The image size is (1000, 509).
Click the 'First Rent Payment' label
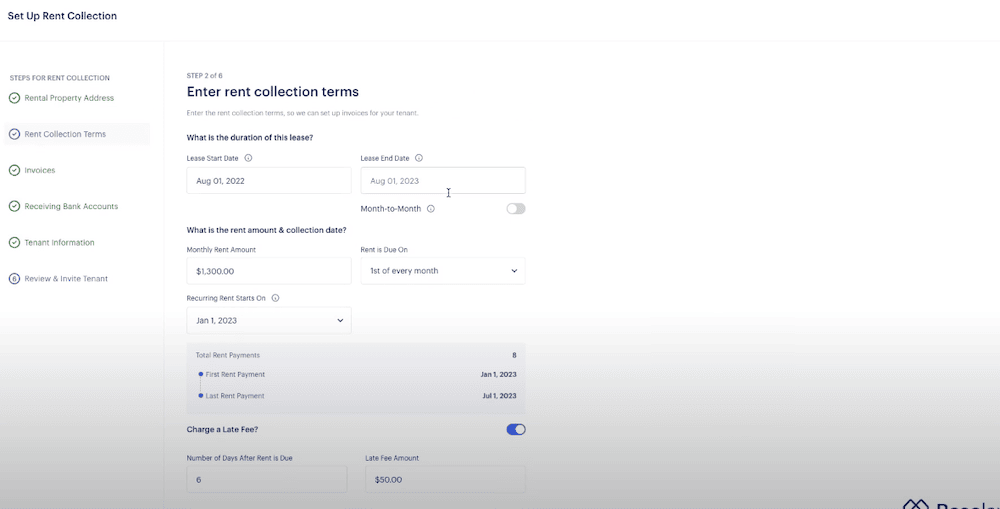pyautogui.click(x=235, y=374)
